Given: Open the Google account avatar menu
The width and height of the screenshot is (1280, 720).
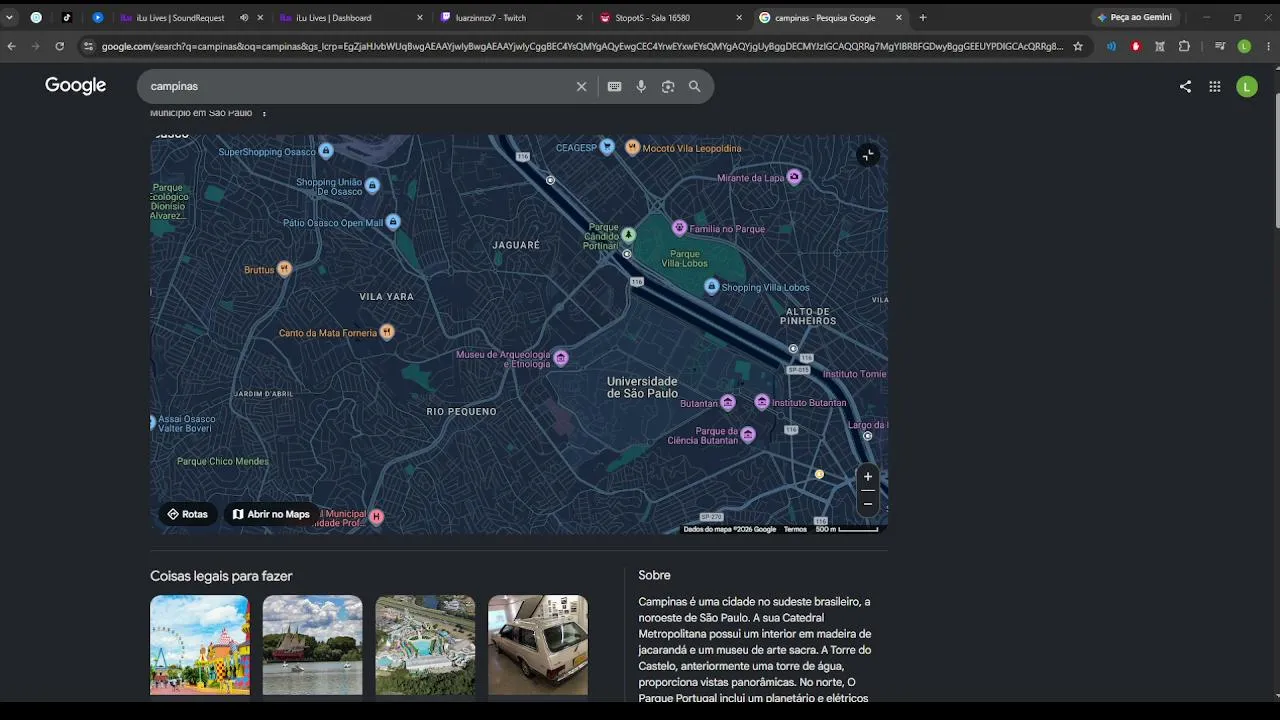Looking at the screenshot, I should [1246, 87].
